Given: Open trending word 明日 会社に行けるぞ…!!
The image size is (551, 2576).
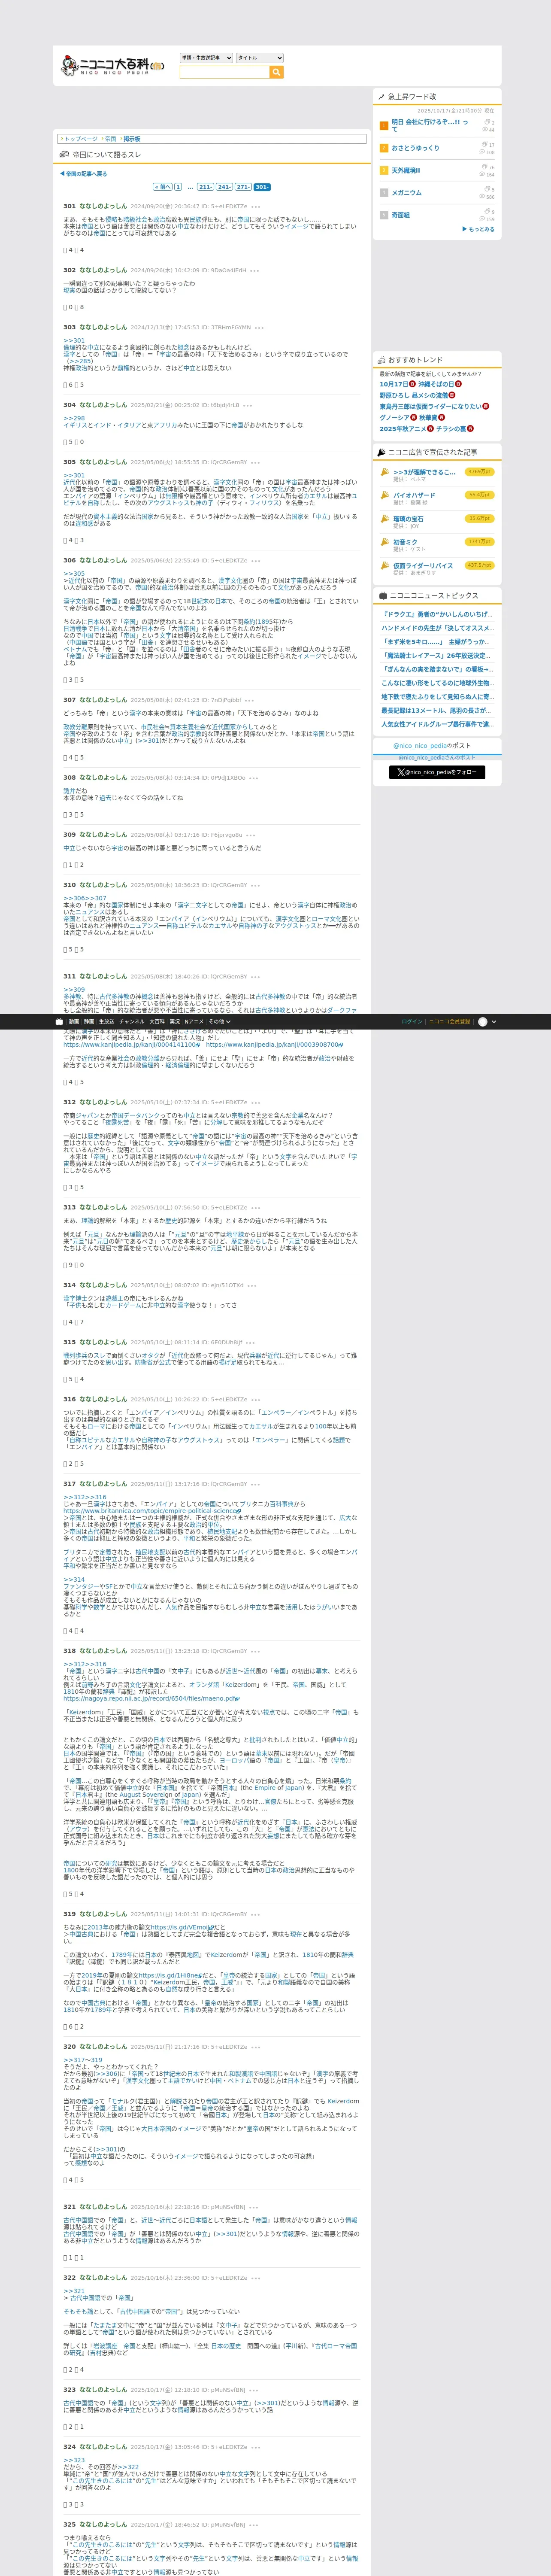Looking at the screenshot, I should (x=430, y=125).
